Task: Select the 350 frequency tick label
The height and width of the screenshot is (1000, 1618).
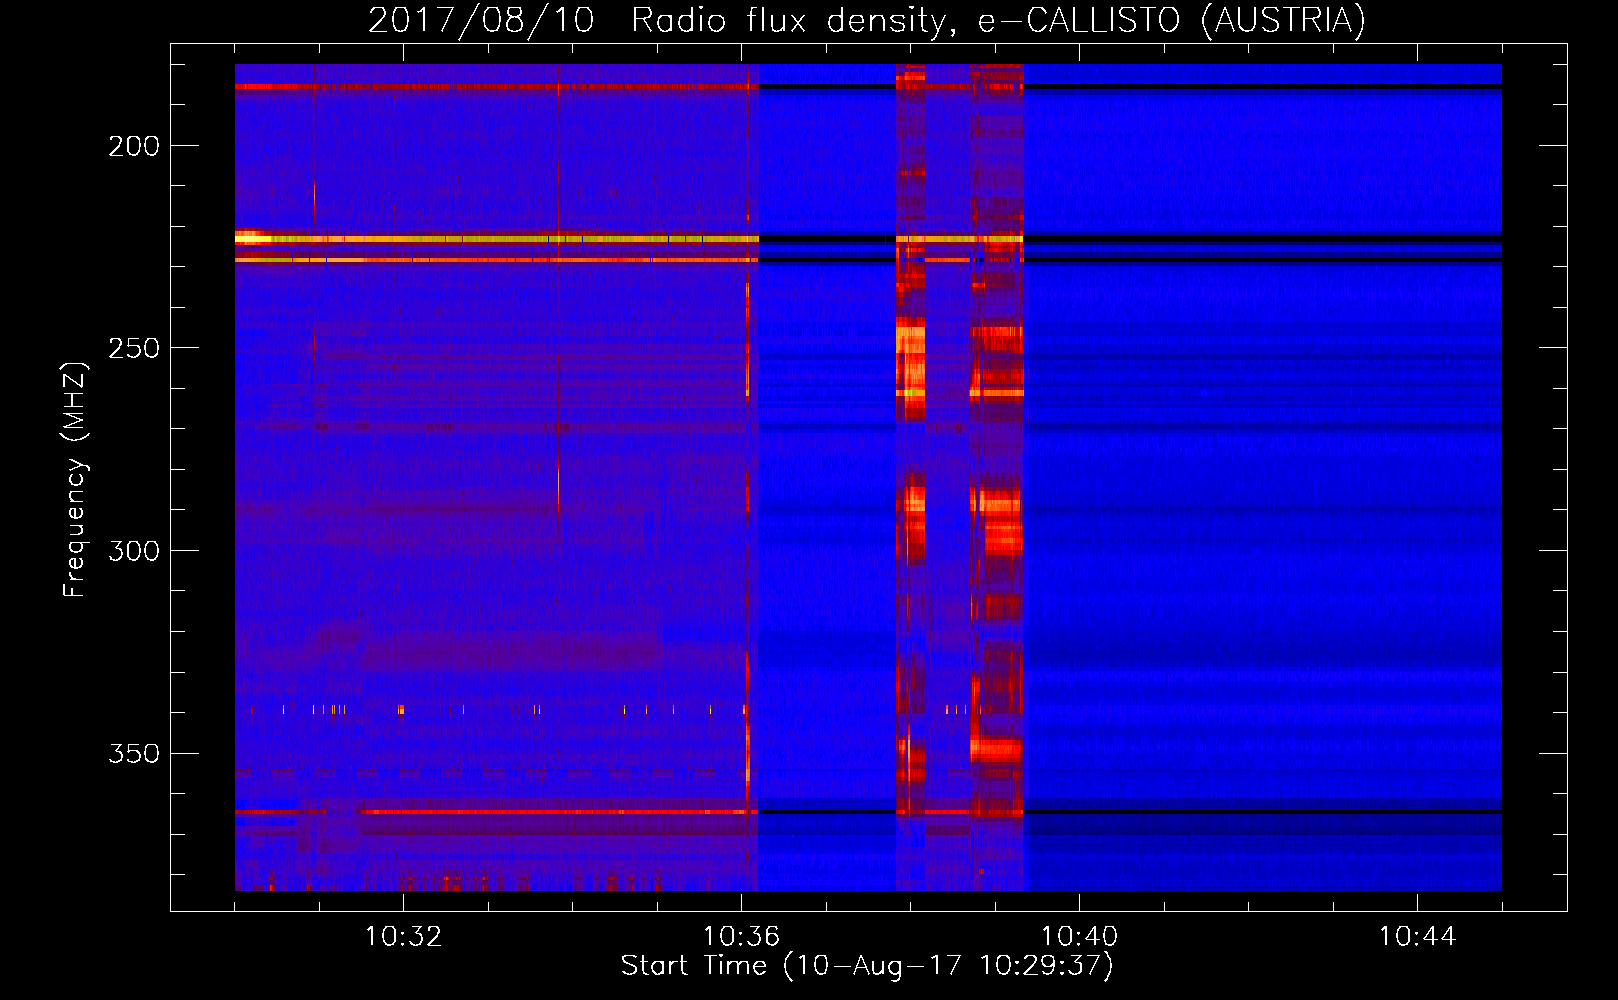Action: 134,753
